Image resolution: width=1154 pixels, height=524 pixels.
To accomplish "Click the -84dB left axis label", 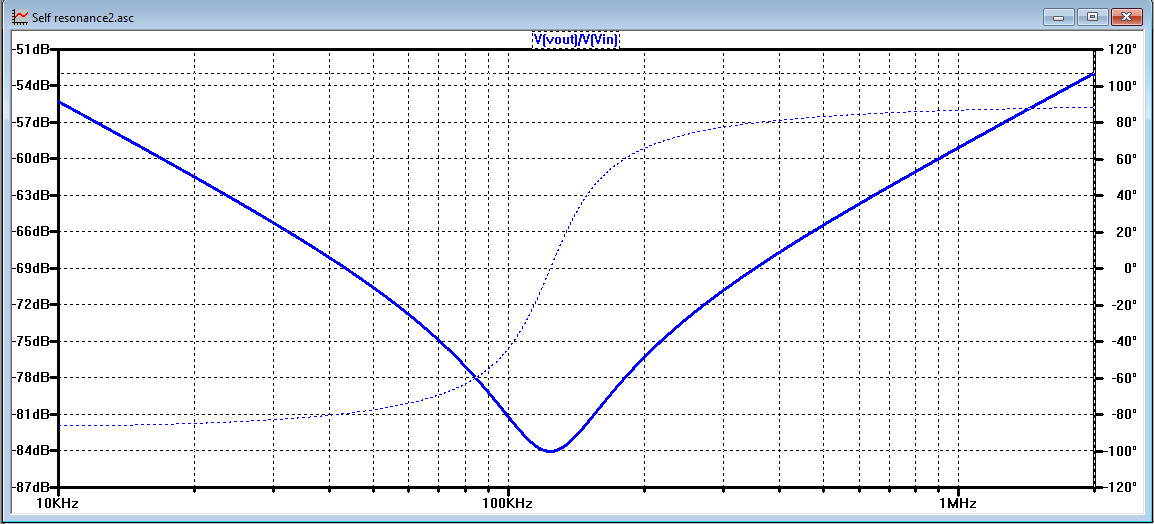I will click(x=30, y=450).
